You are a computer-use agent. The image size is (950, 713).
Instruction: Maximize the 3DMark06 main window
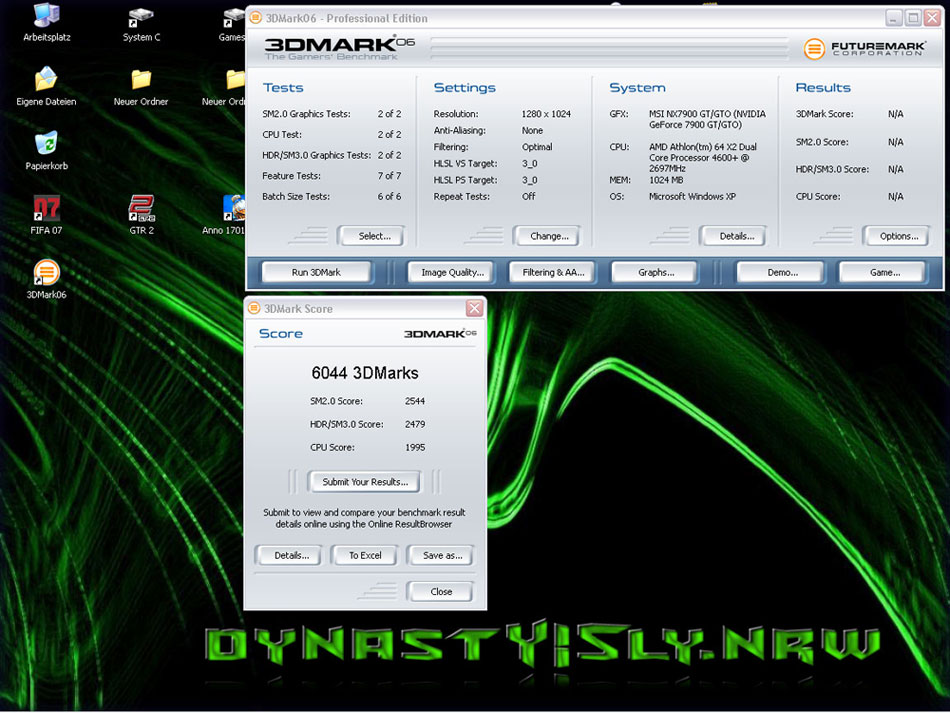[913, 18]
